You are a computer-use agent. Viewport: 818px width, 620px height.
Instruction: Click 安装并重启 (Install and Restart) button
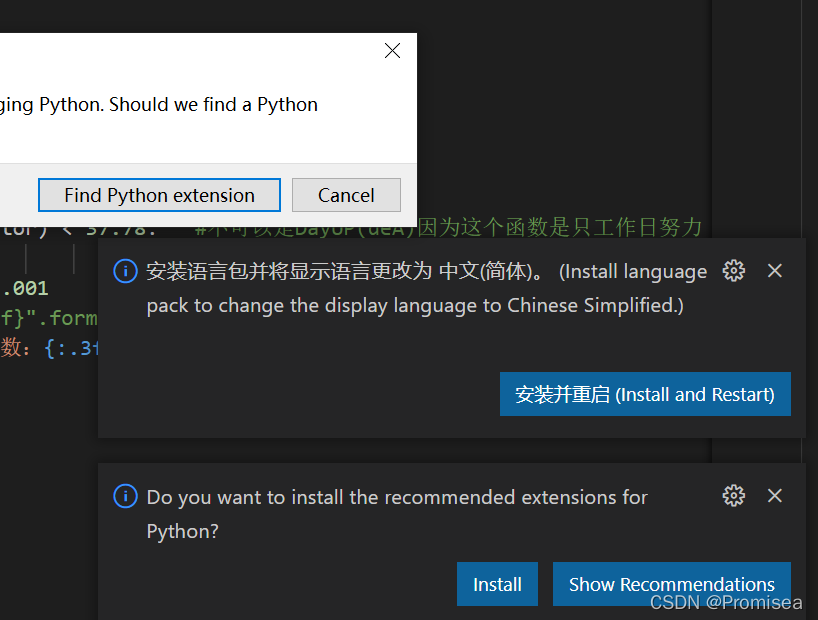point(645,394)
